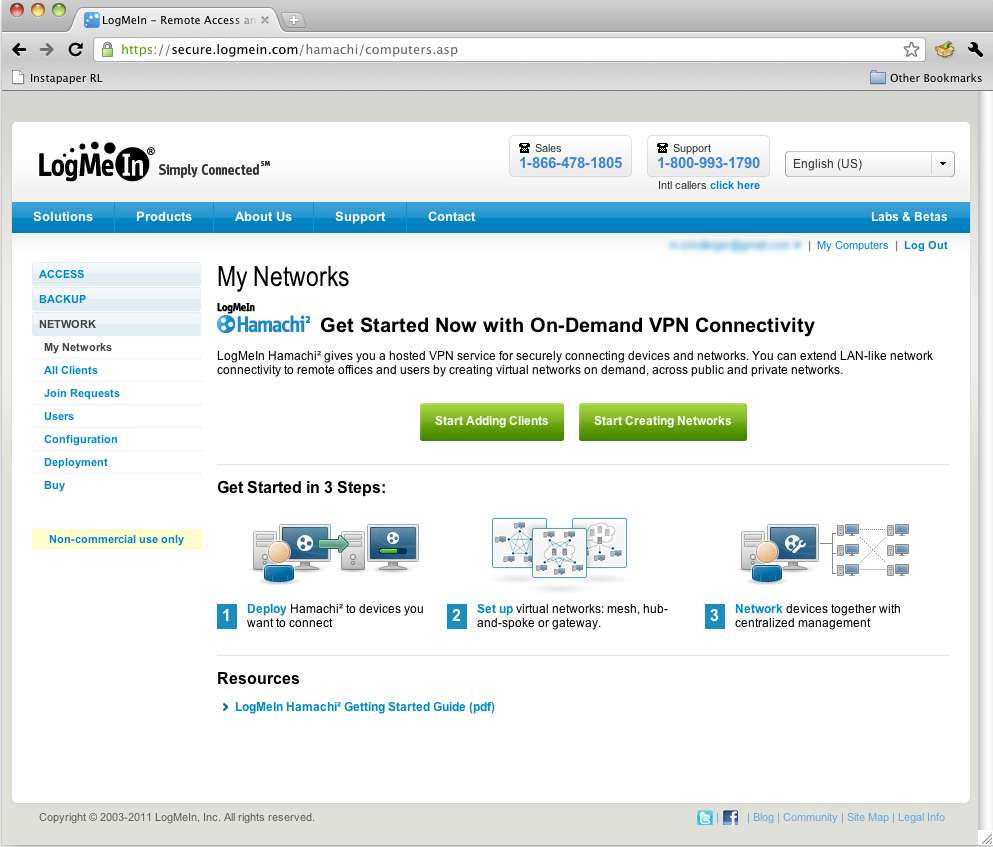Viewport: 993px width, 847px height.
Task: Open Labs & Betas in the navigation bar
Action: (x=909, y=217)
